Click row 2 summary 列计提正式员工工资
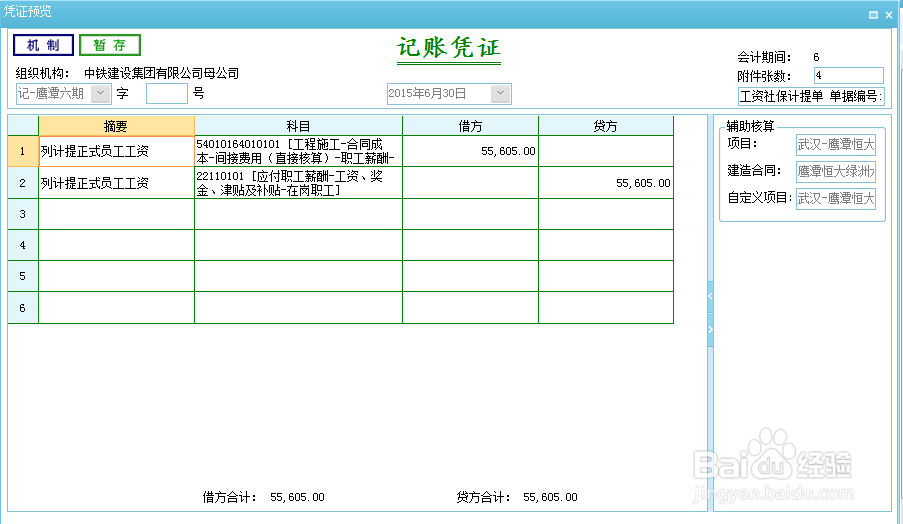The width and height of the screenshot is (903, 524). coord(116,183)
